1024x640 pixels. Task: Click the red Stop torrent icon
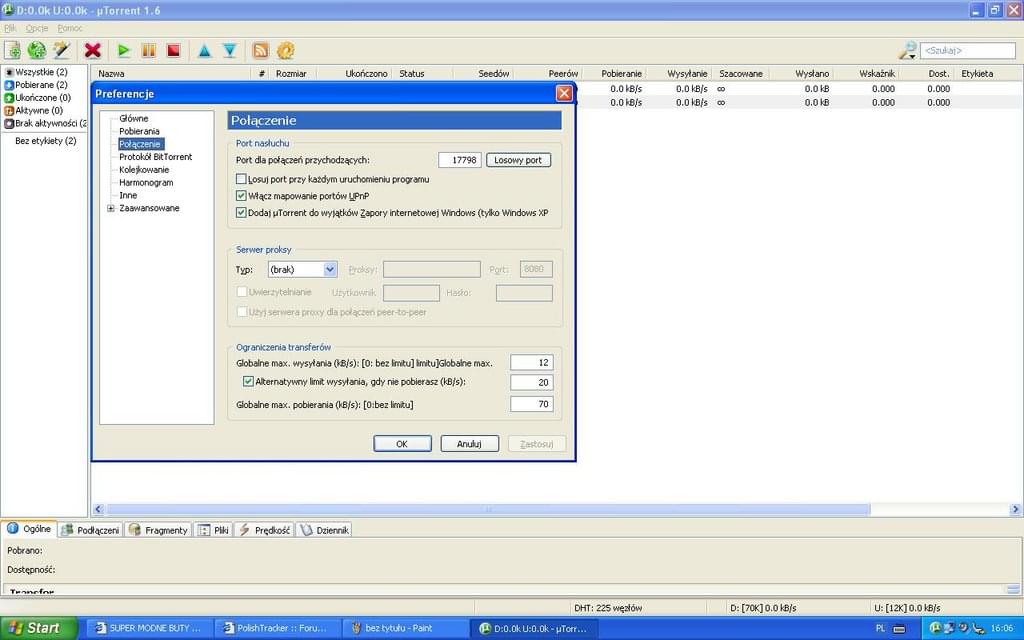click(x=174, y=50)
